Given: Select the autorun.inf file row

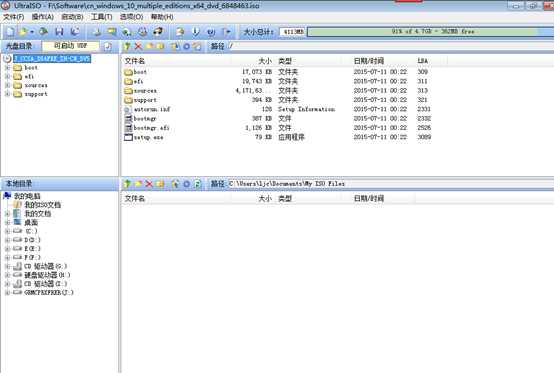Looking at the screenshot, I should 278,109.
